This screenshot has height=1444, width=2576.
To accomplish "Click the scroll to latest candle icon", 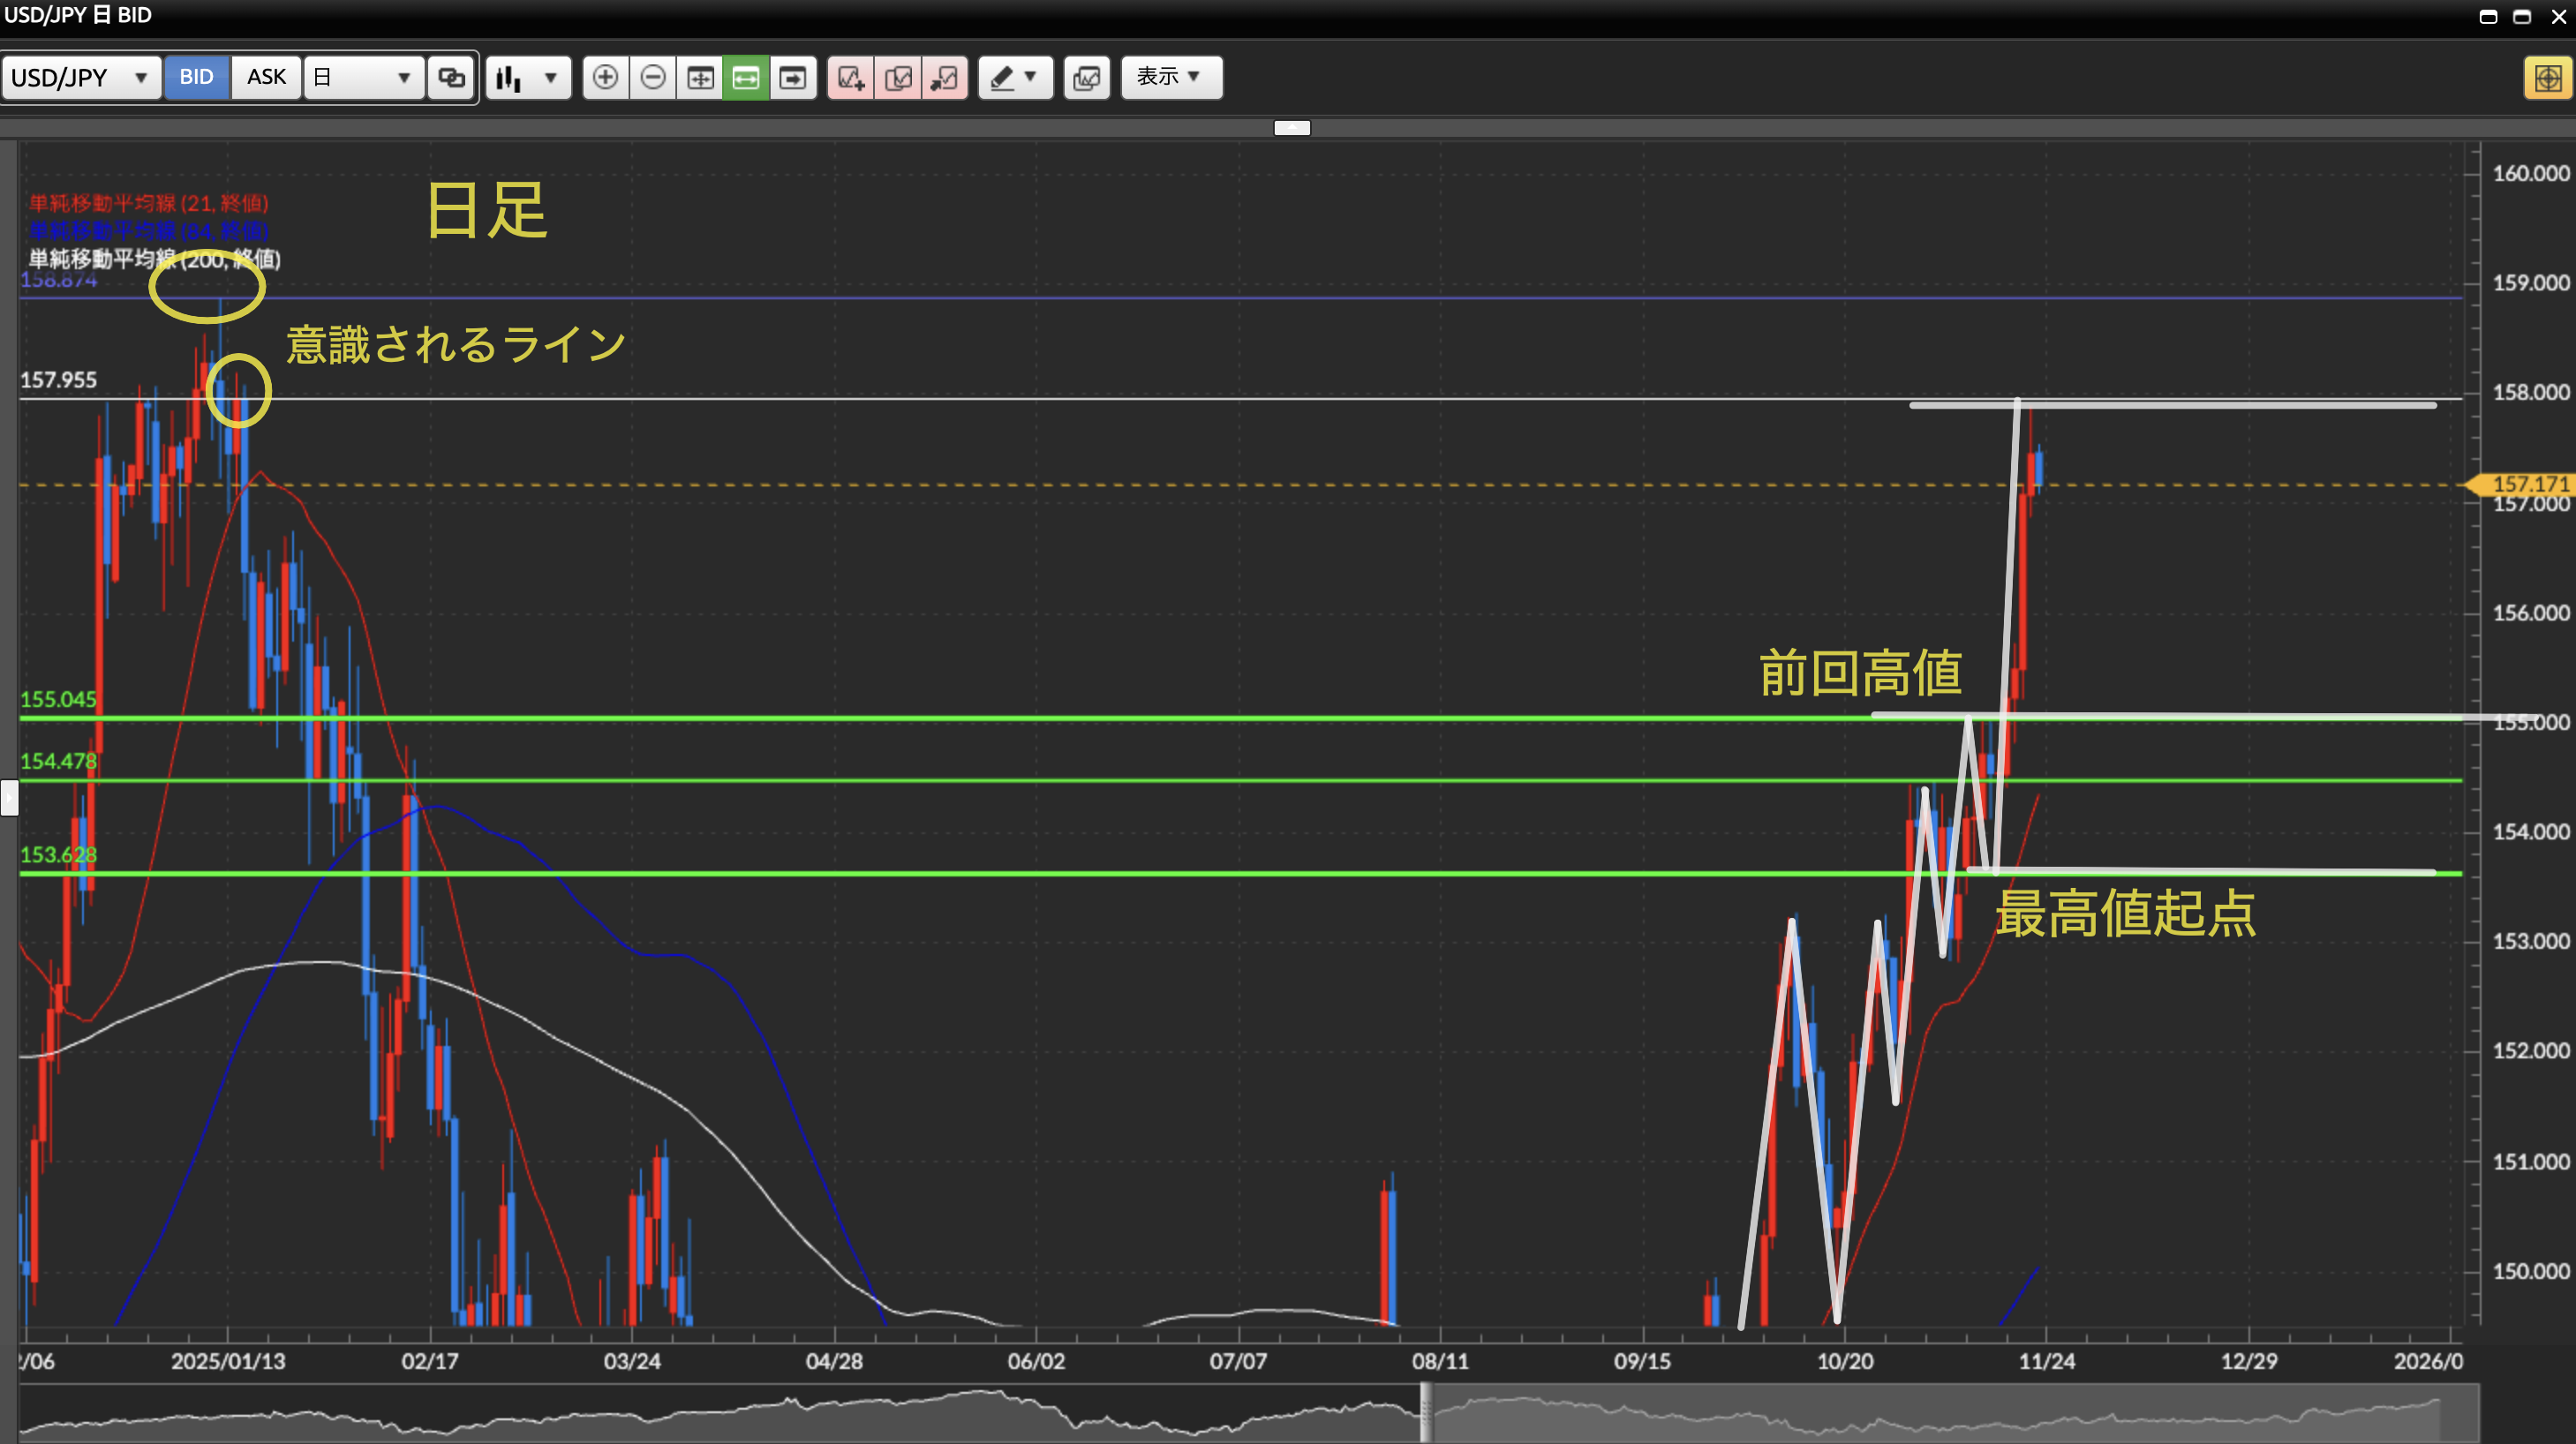I will [793, 77].
